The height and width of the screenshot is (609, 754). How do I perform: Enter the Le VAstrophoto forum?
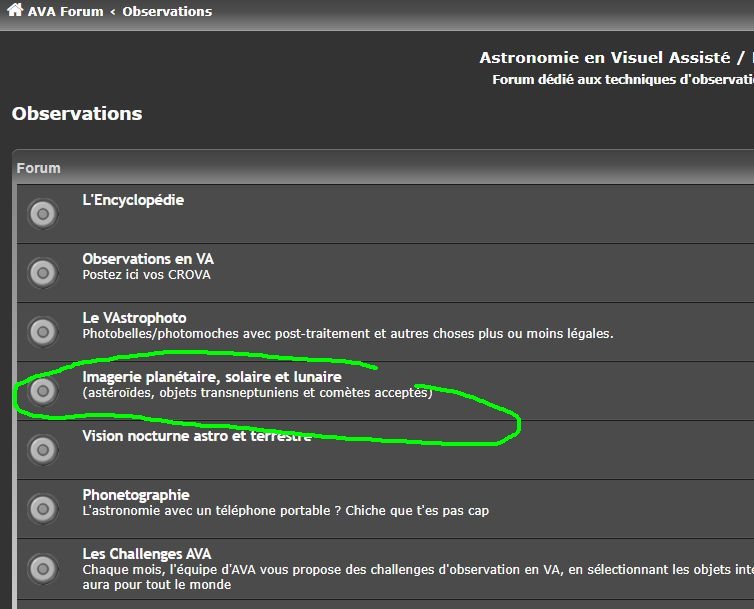pyautogui.click(x=134, y=318)
